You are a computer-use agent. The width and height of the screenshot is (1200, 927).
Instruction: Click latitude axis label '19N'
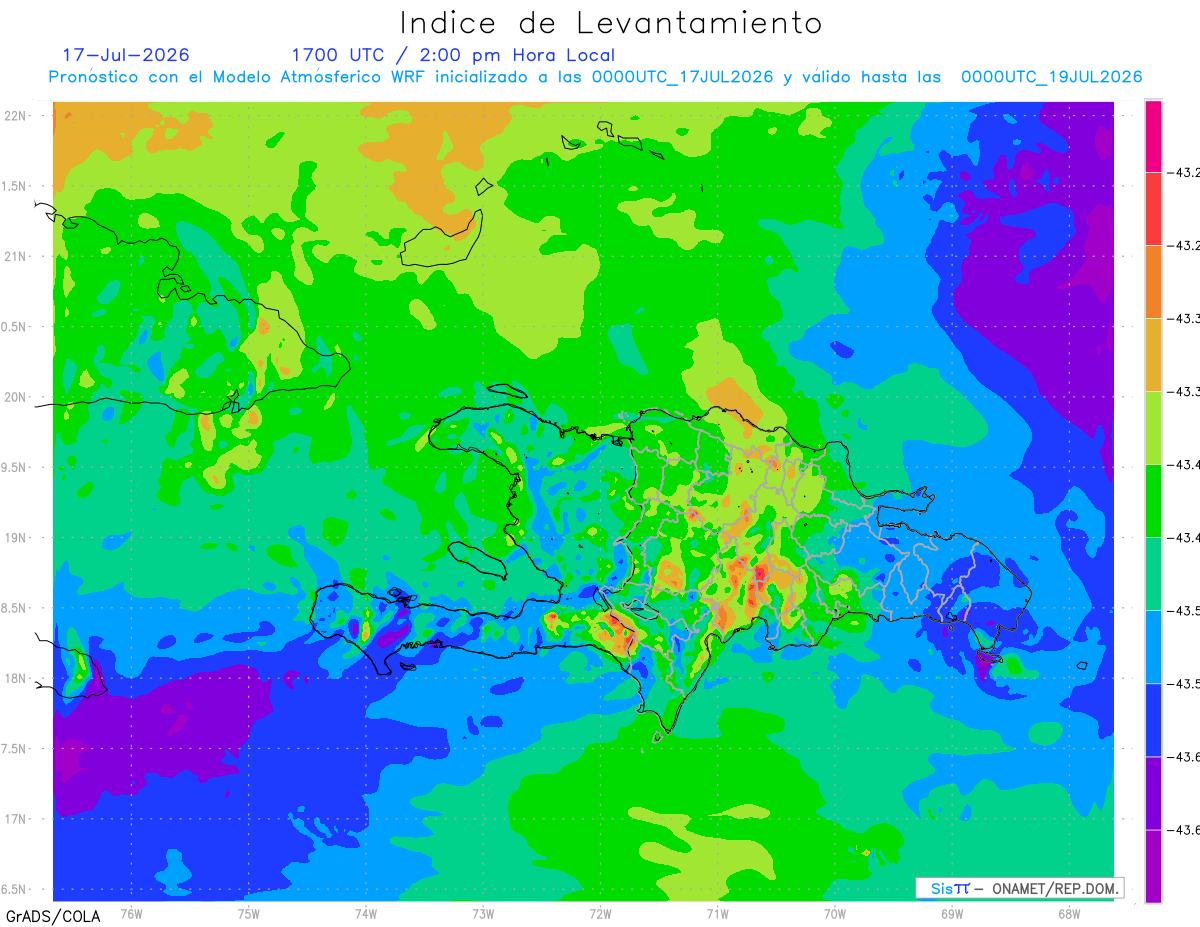(17, 538)
